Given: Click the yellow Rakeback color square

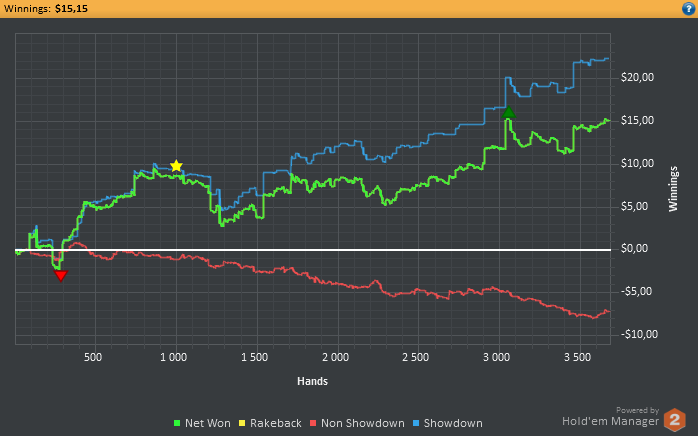Looking at the screenshot, I should click(x=242, y=423).
